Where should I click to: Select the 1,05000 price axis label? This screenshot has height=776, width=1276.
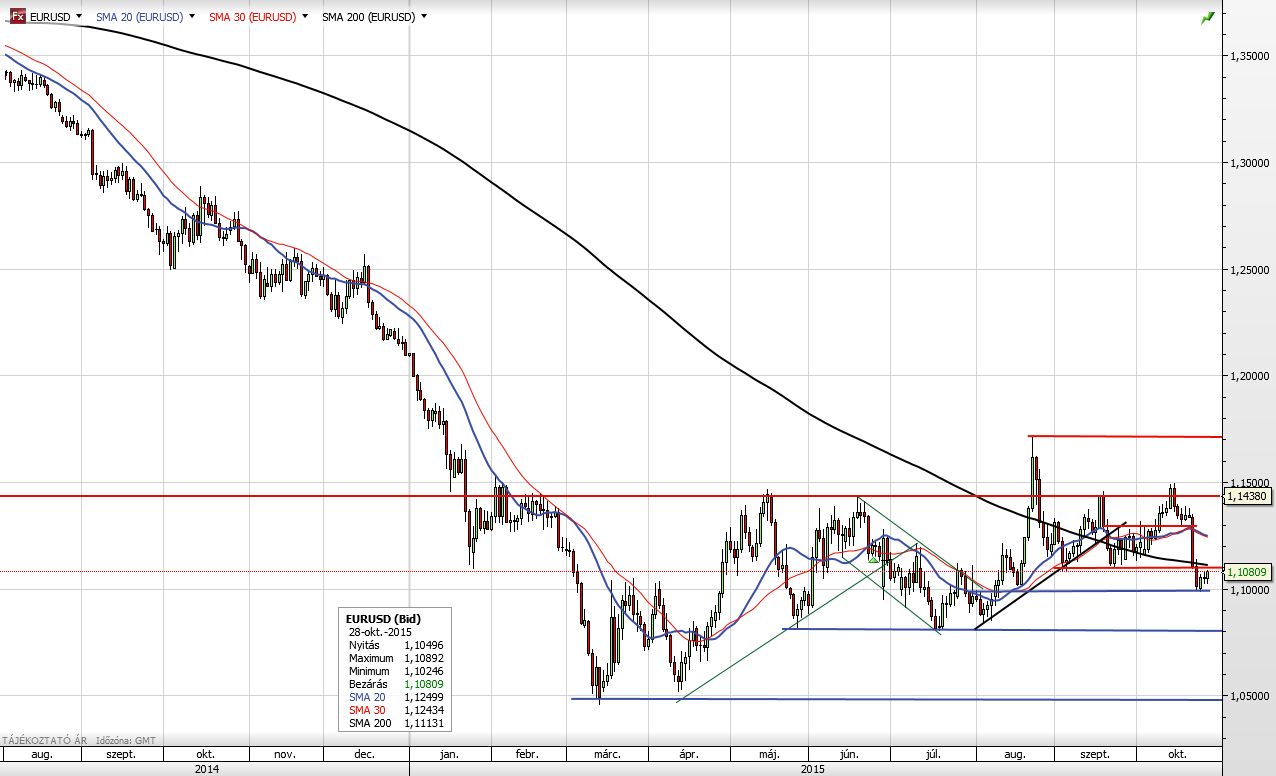(x=1249, y=696)
